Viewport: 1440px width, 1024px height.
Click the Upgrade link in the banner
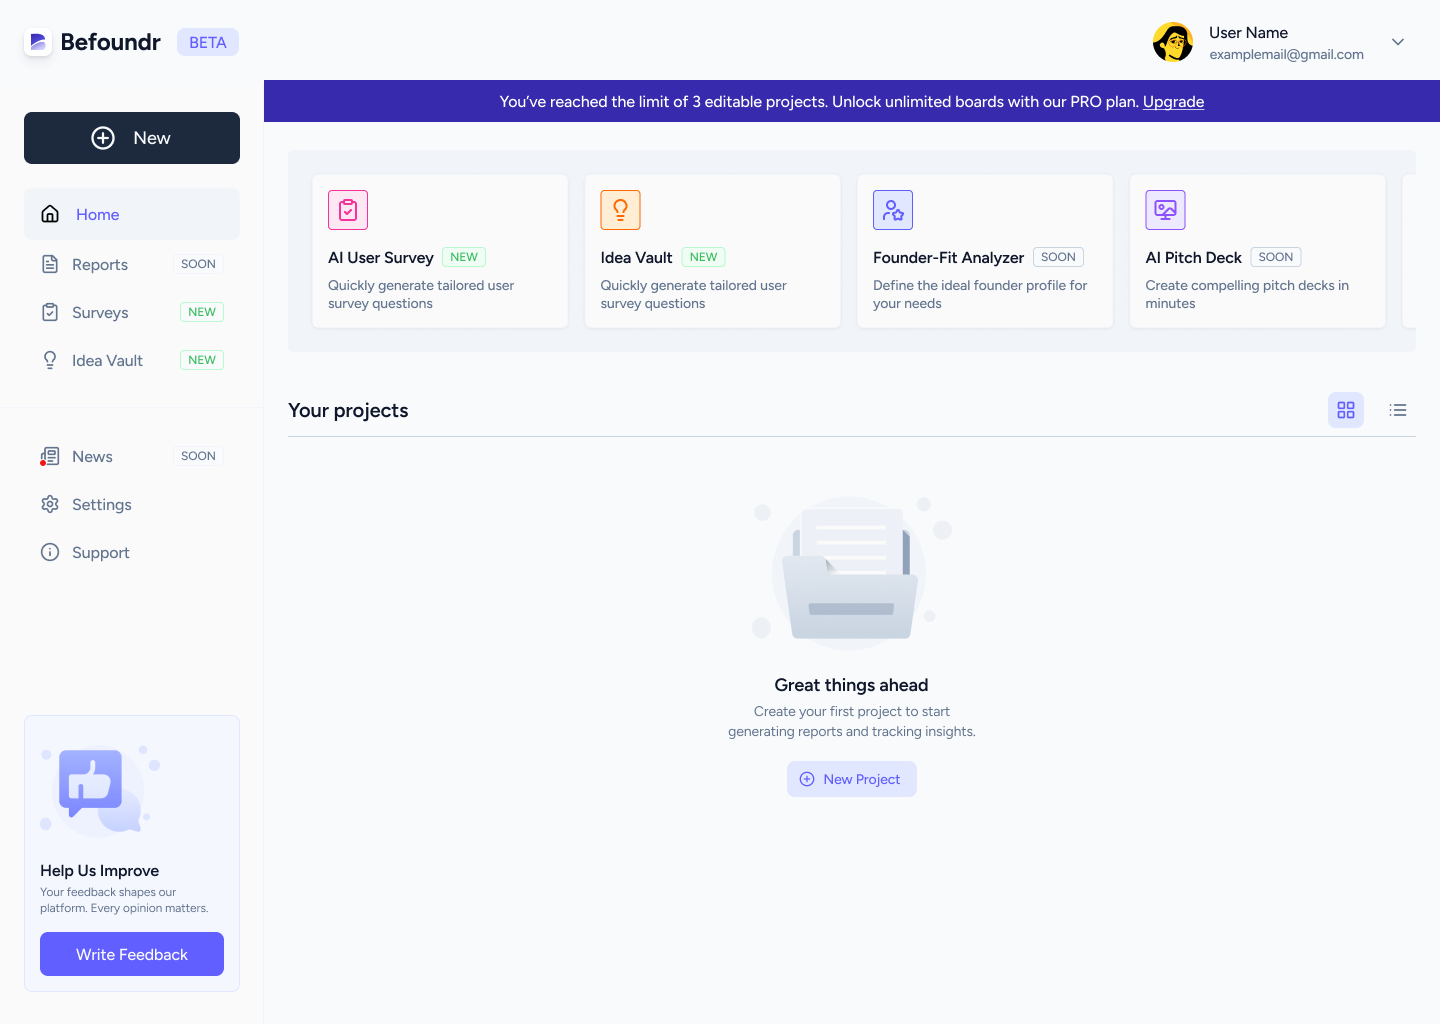tap(1173, 101)
